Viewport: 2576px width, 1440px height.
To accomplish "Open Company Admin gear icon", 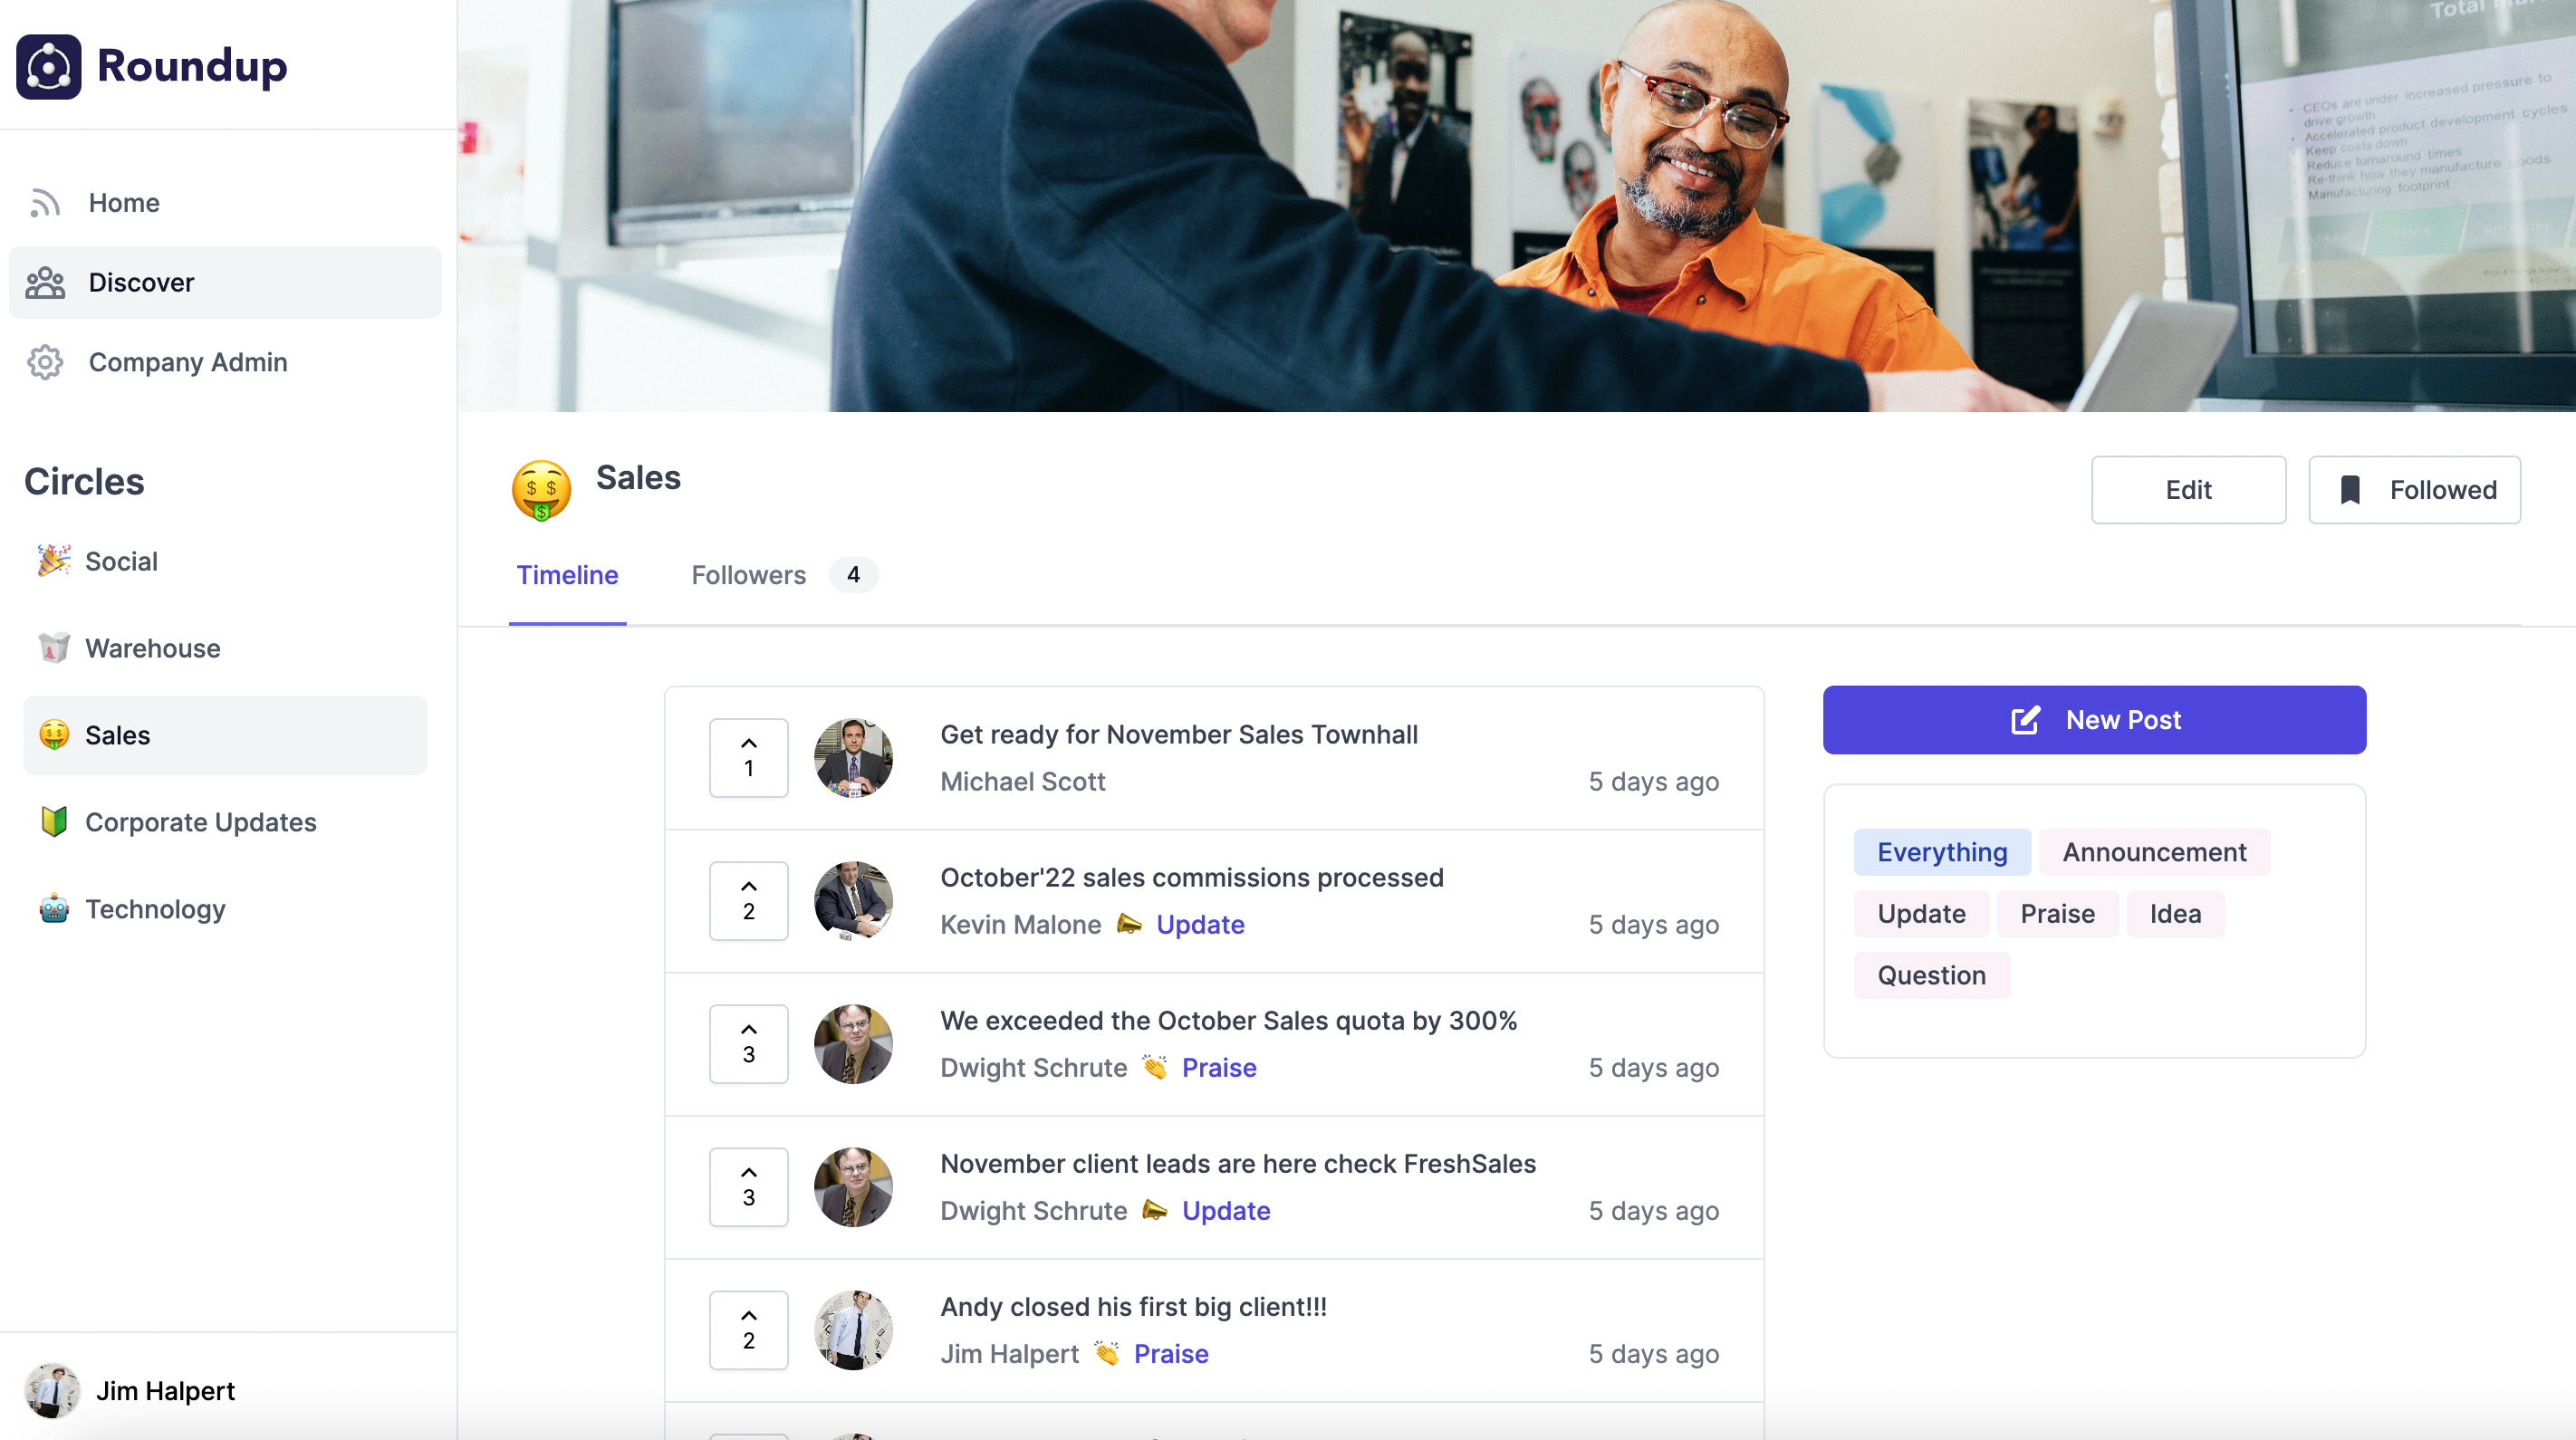I will pyautogui.click(x=45, y=362).
